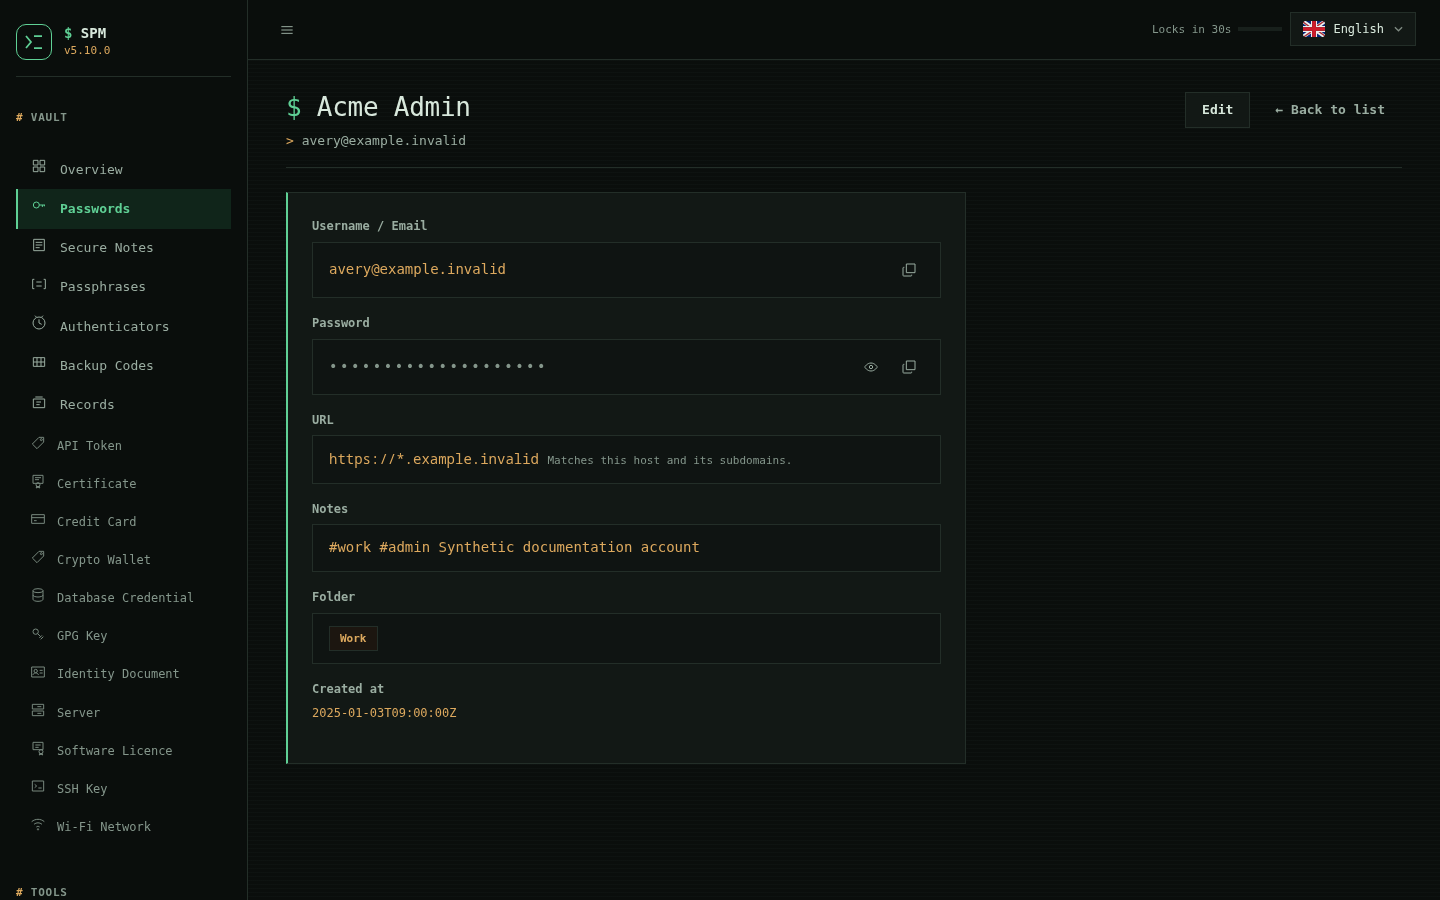Screen dimensions: 1440x900
Task: Open the Crypto Wallet section
Action: click(124, 559)
